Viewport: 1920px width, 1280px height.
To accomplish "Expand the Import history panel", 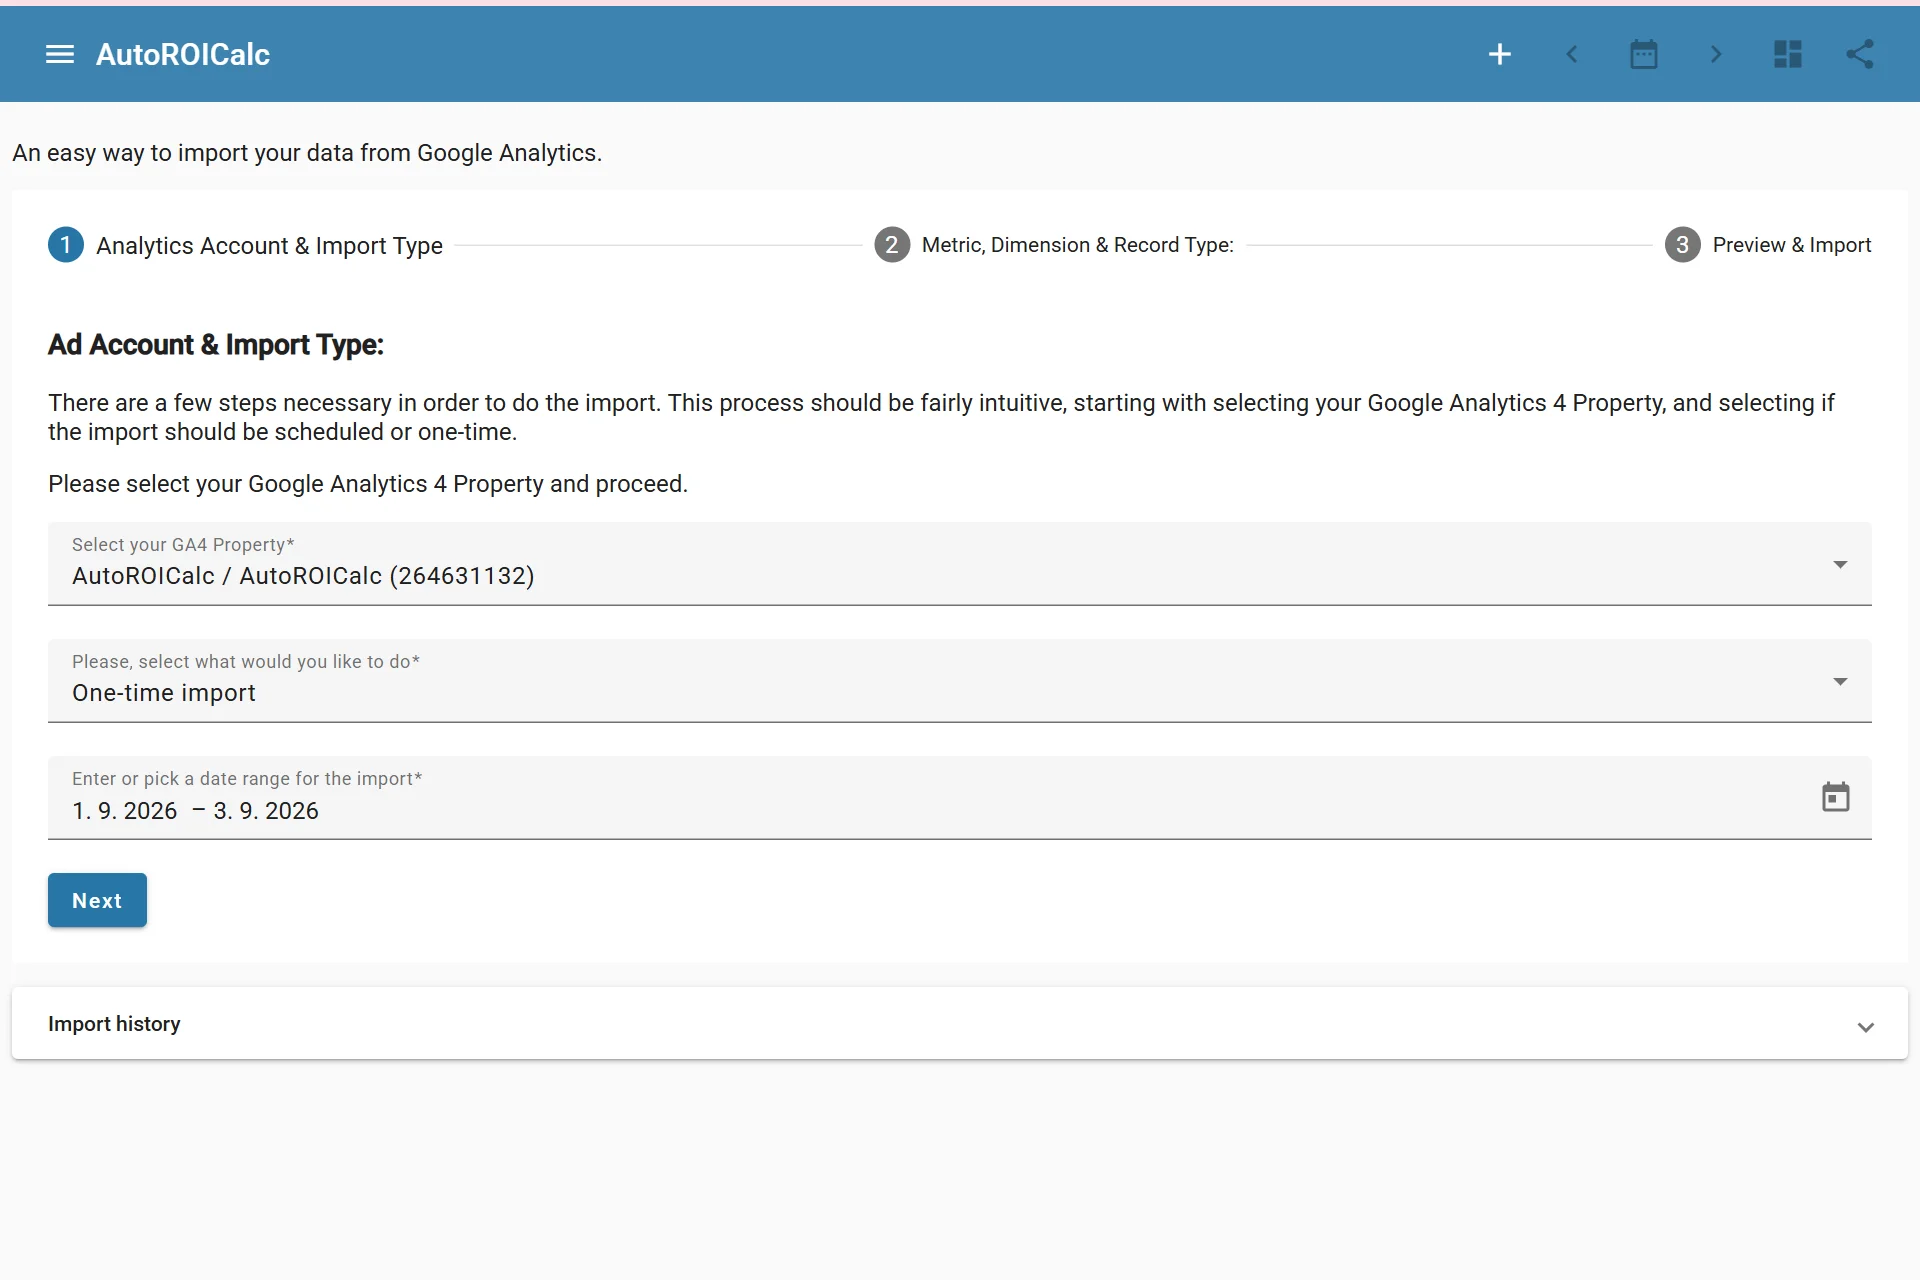I will pyautogui.click(x=960, y=1024).
